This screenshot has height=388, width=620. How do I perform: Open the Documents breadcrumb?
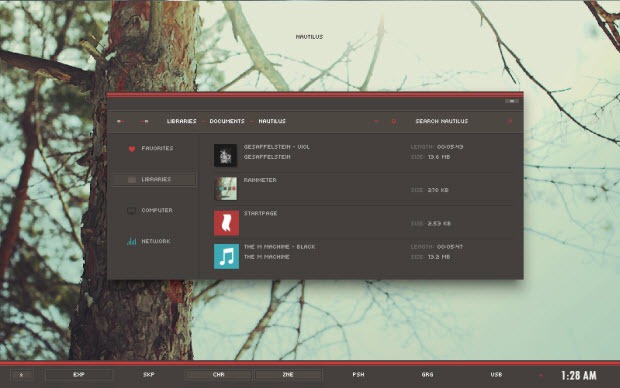(227, 121)
